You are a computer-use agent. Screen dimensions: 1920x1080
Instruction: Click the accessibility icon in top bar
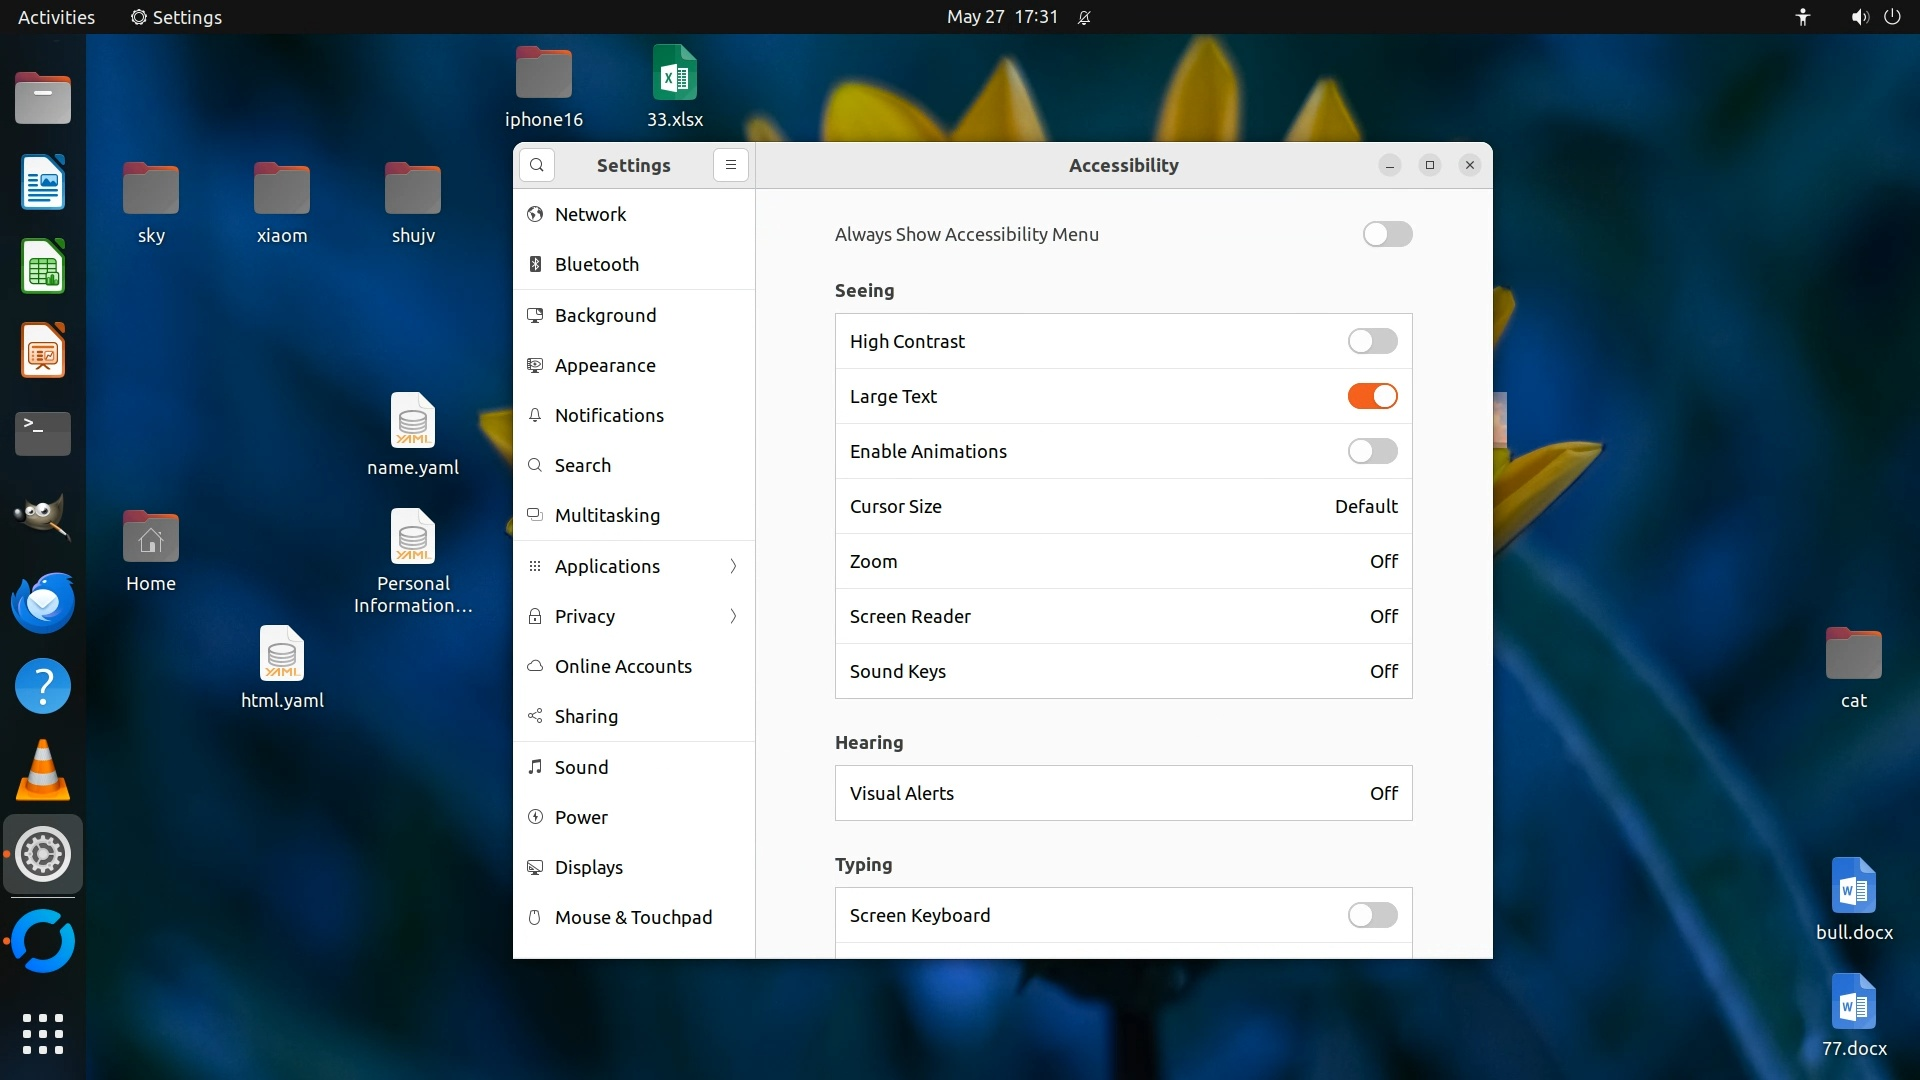[1802, 17]
